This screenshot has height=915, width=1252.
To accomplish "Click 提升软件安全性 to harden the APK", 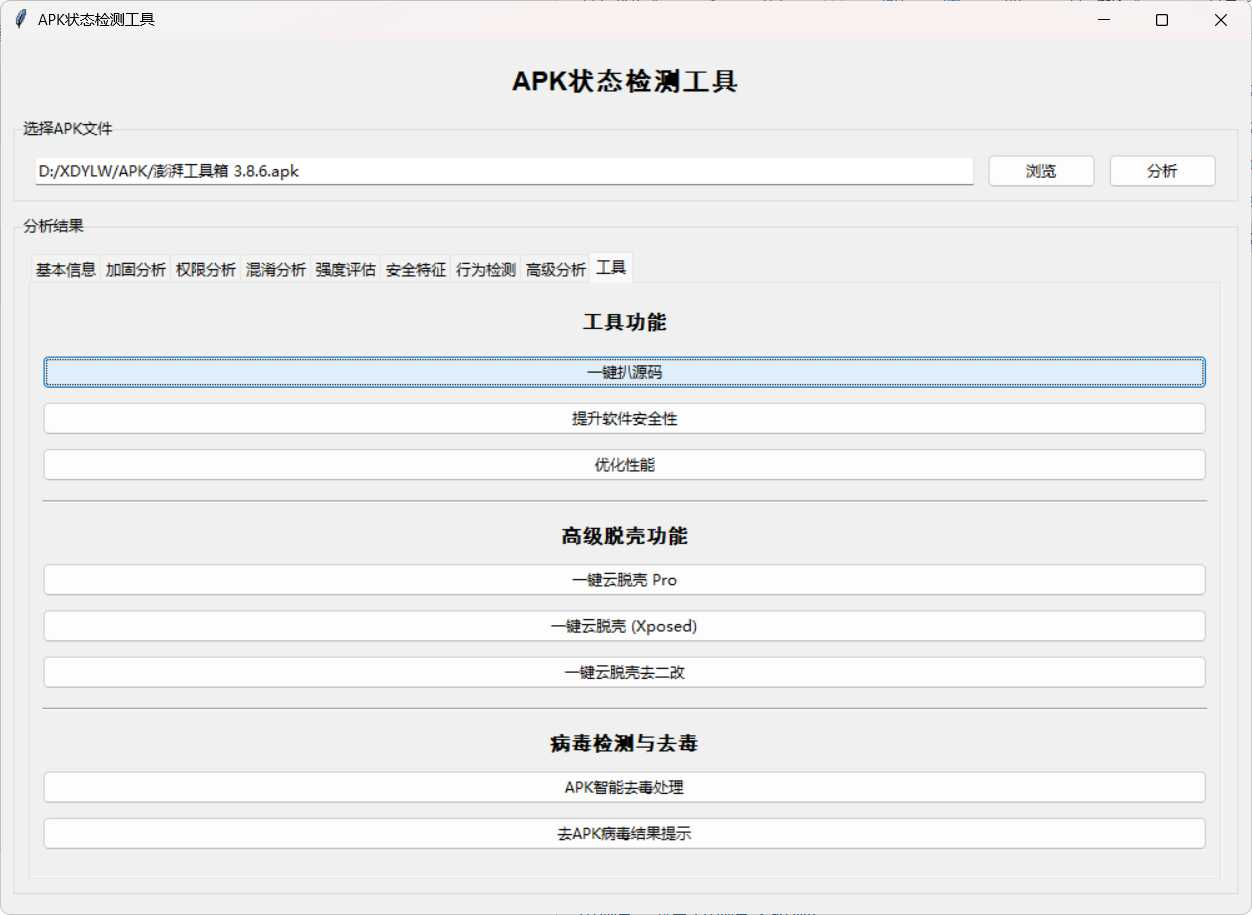I will [x=624, y=418].
